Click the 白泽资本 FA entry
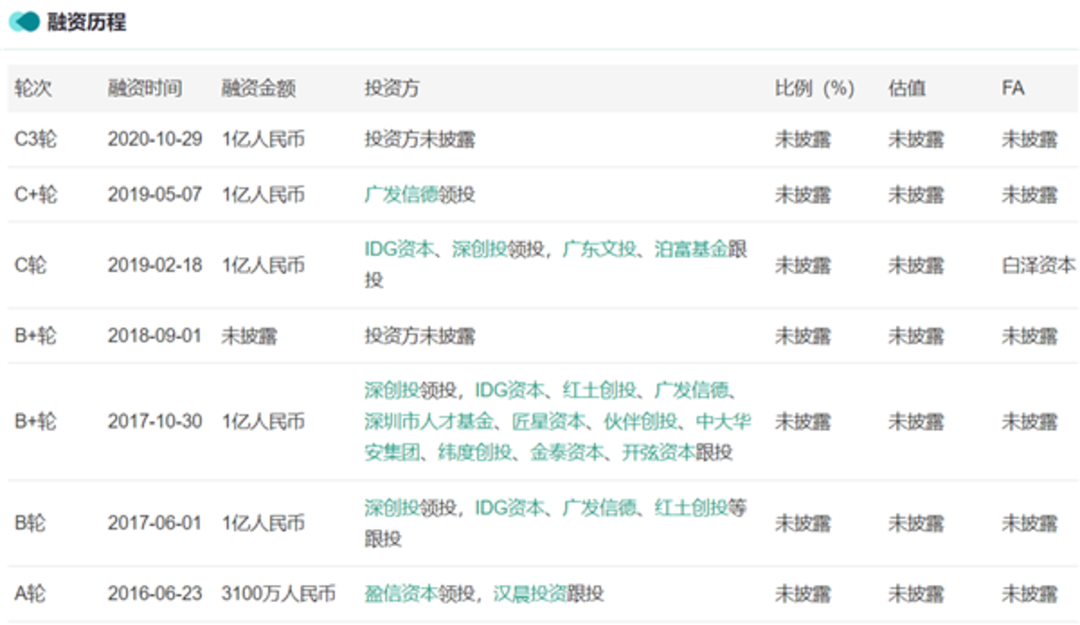The width and height of the screenshot is (1080, 625). tap(1038, 265)
